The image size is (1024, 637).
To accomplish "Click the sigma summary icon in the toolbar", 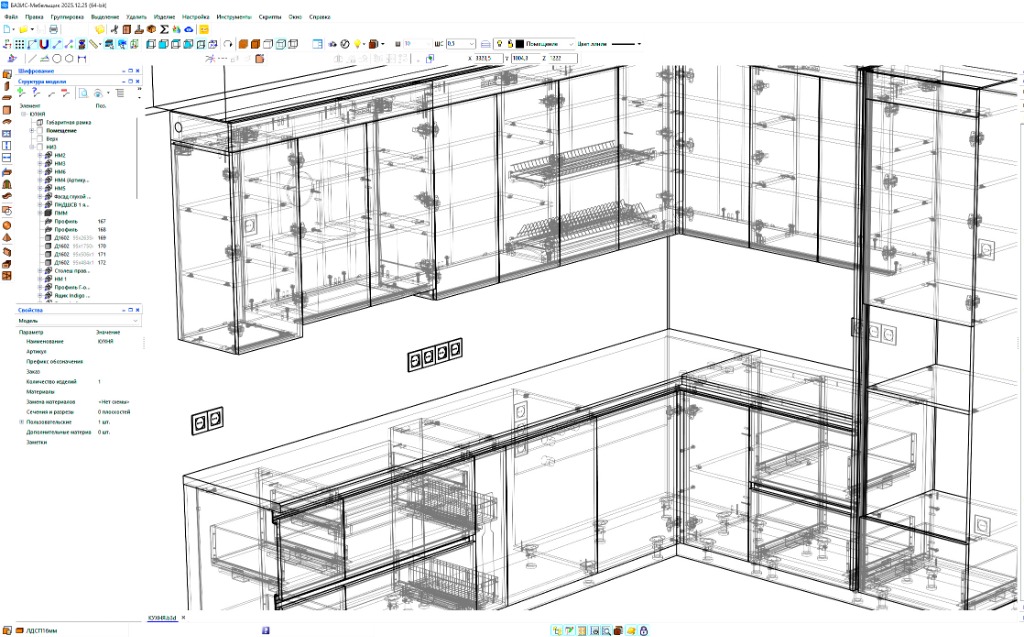I will click(x=163, y=30).
